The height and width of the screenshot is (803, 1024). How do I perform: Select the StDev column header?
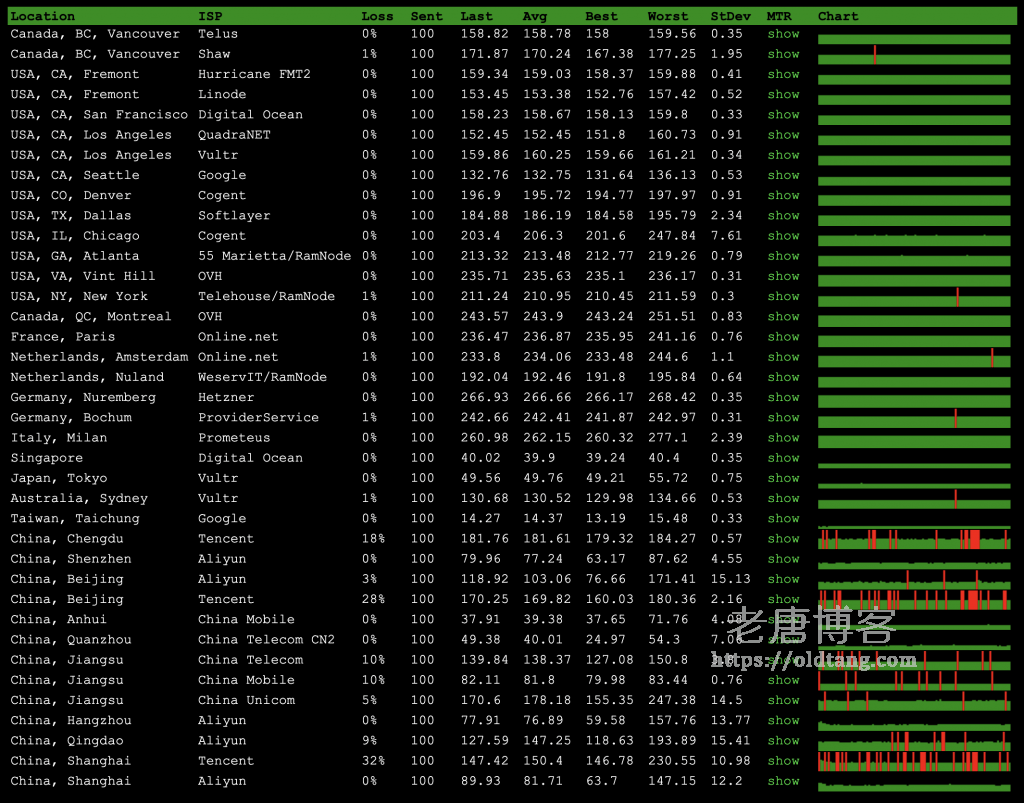727,16
